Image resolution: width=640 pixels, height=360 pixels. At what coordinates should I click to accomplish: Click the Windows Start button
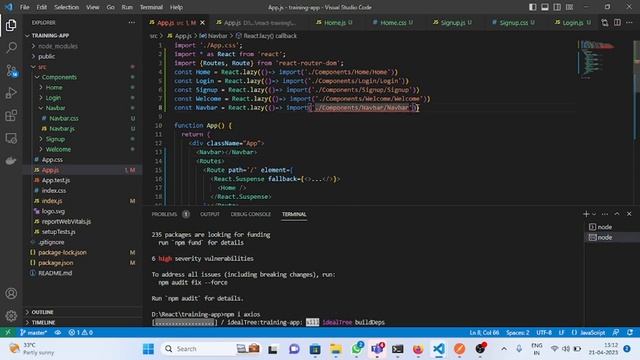click(149, 349)
